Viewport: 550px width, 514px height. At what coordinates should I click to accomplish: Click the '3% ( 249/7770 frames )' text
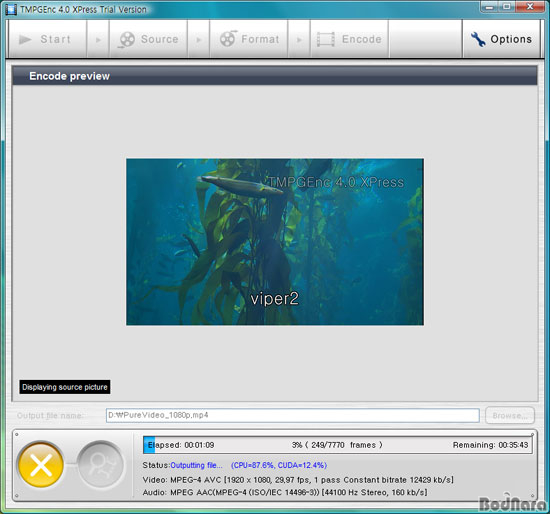pos(337,445)
